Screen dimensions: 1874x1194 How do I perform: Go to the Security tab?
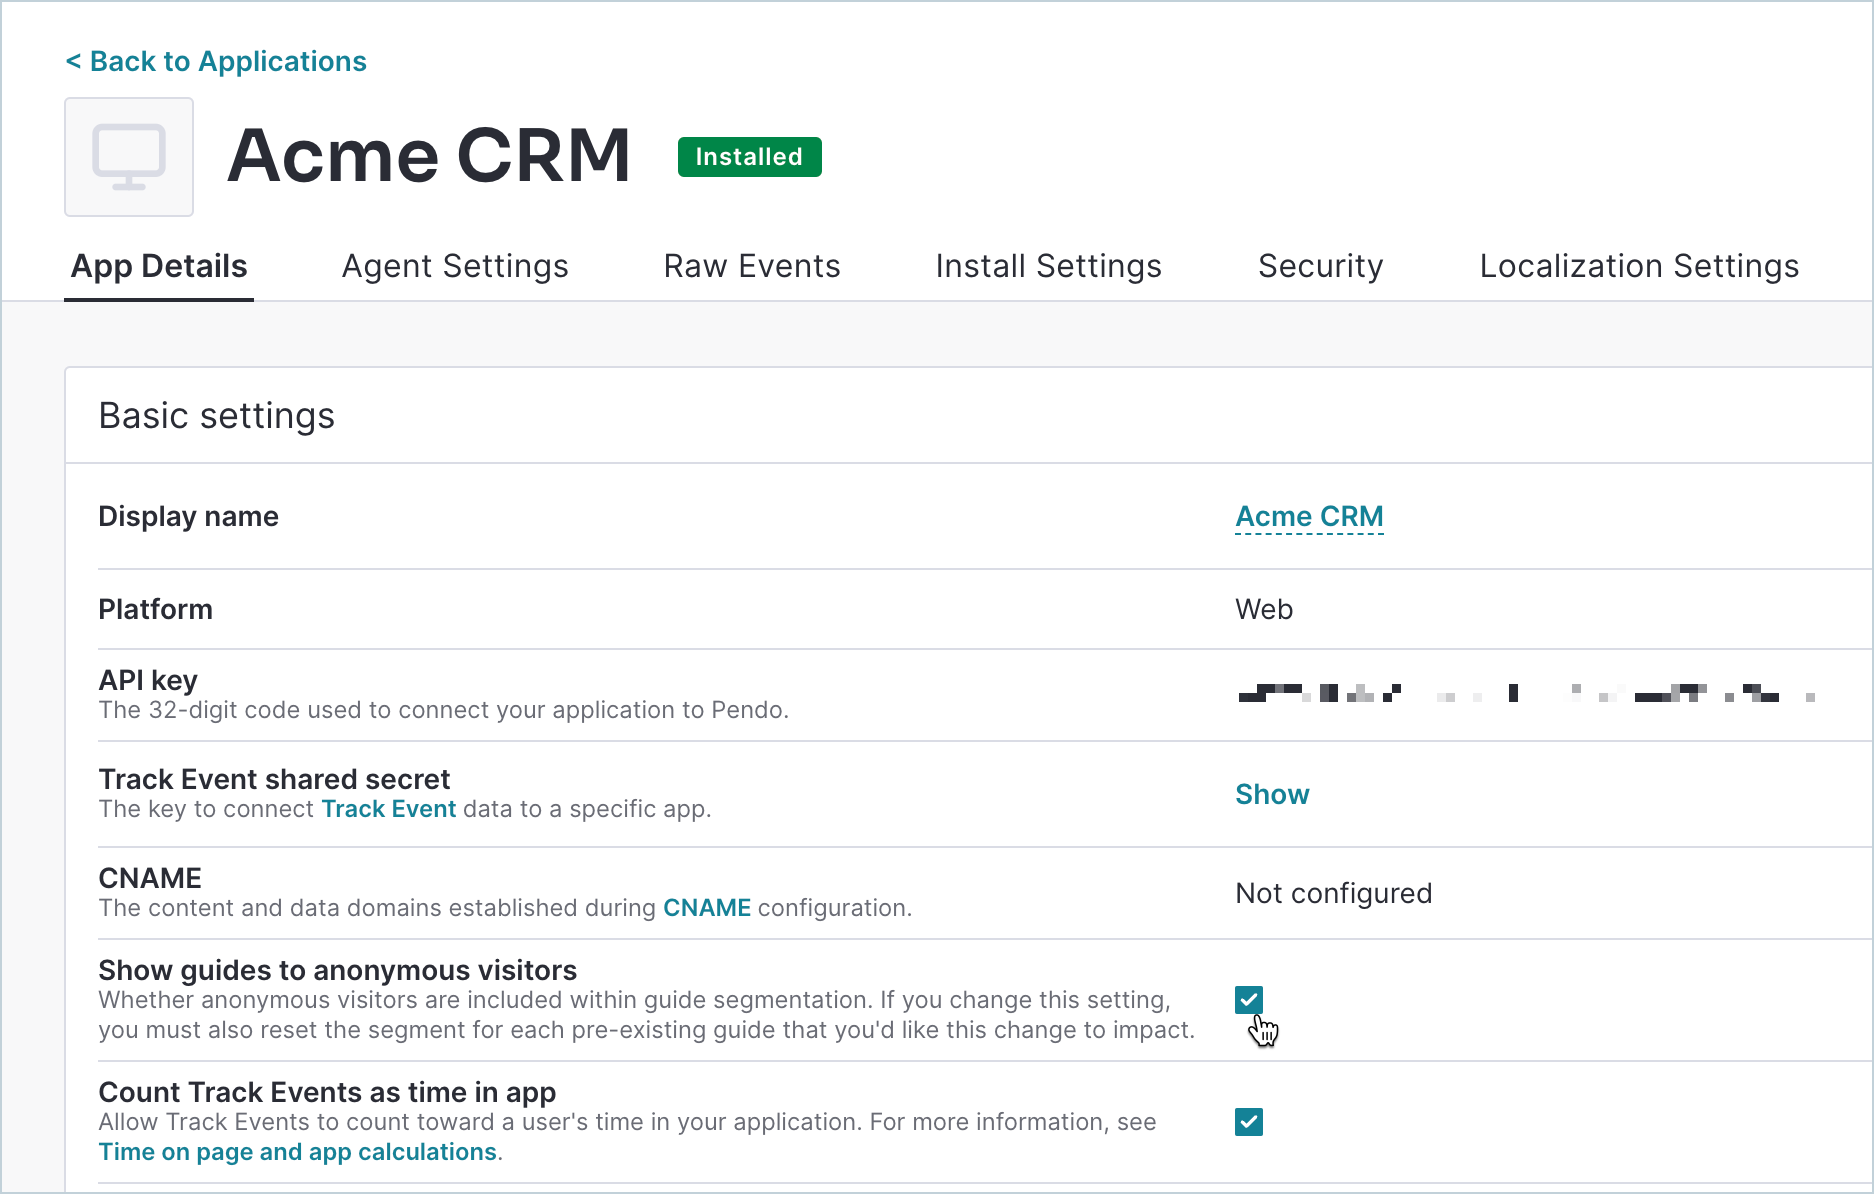[1320, 266]
